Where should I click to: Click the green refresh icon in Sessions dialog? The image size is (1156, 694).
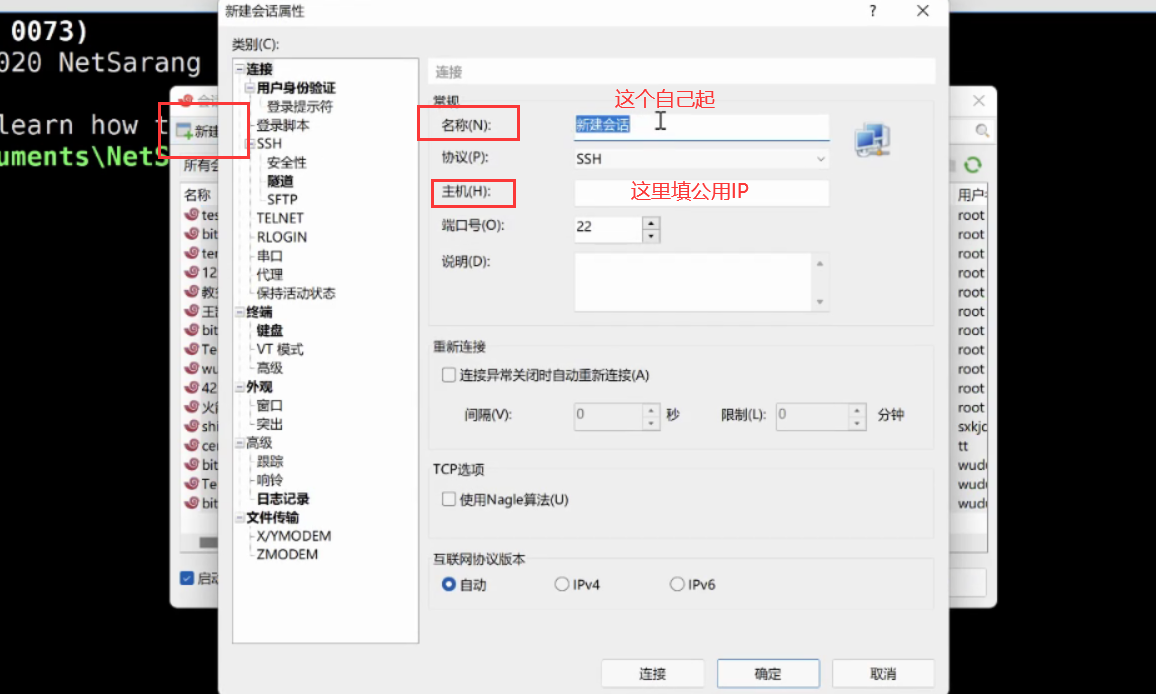(972, 164)
